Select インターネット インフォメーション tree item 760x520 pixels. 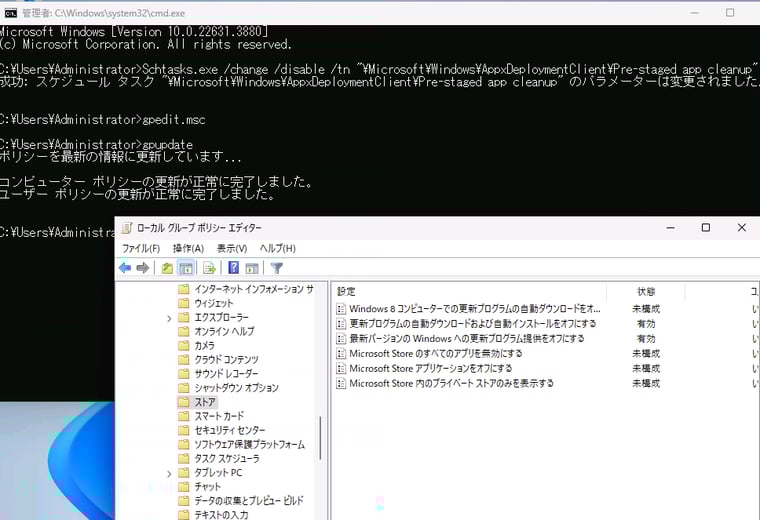[254, 289]
